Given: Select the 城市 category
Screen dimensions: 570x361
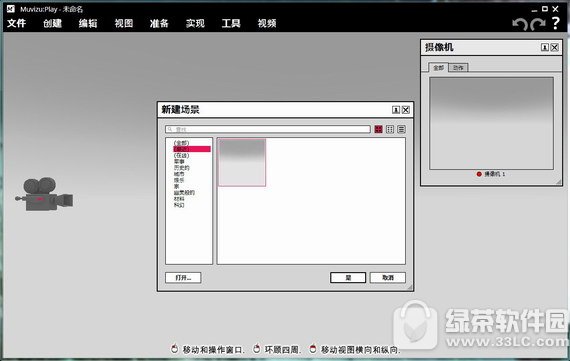Looking at the screenshot, I should (179, 174).
